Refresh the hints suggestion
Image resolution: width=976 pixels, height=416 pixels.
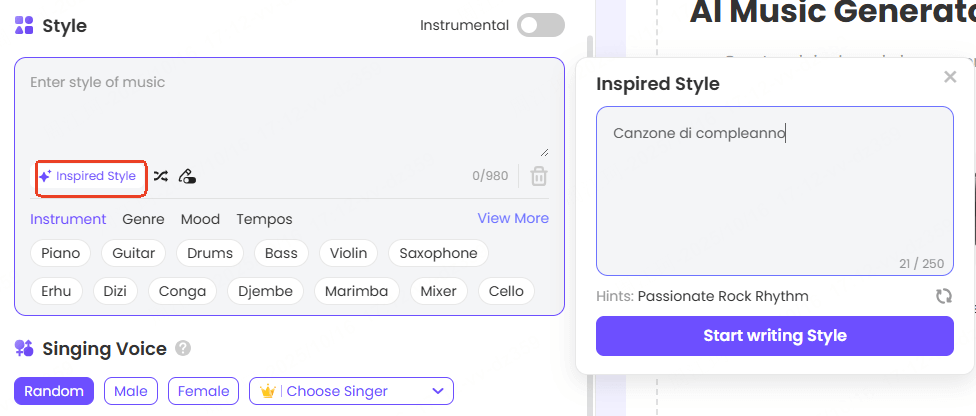(943, 296)
